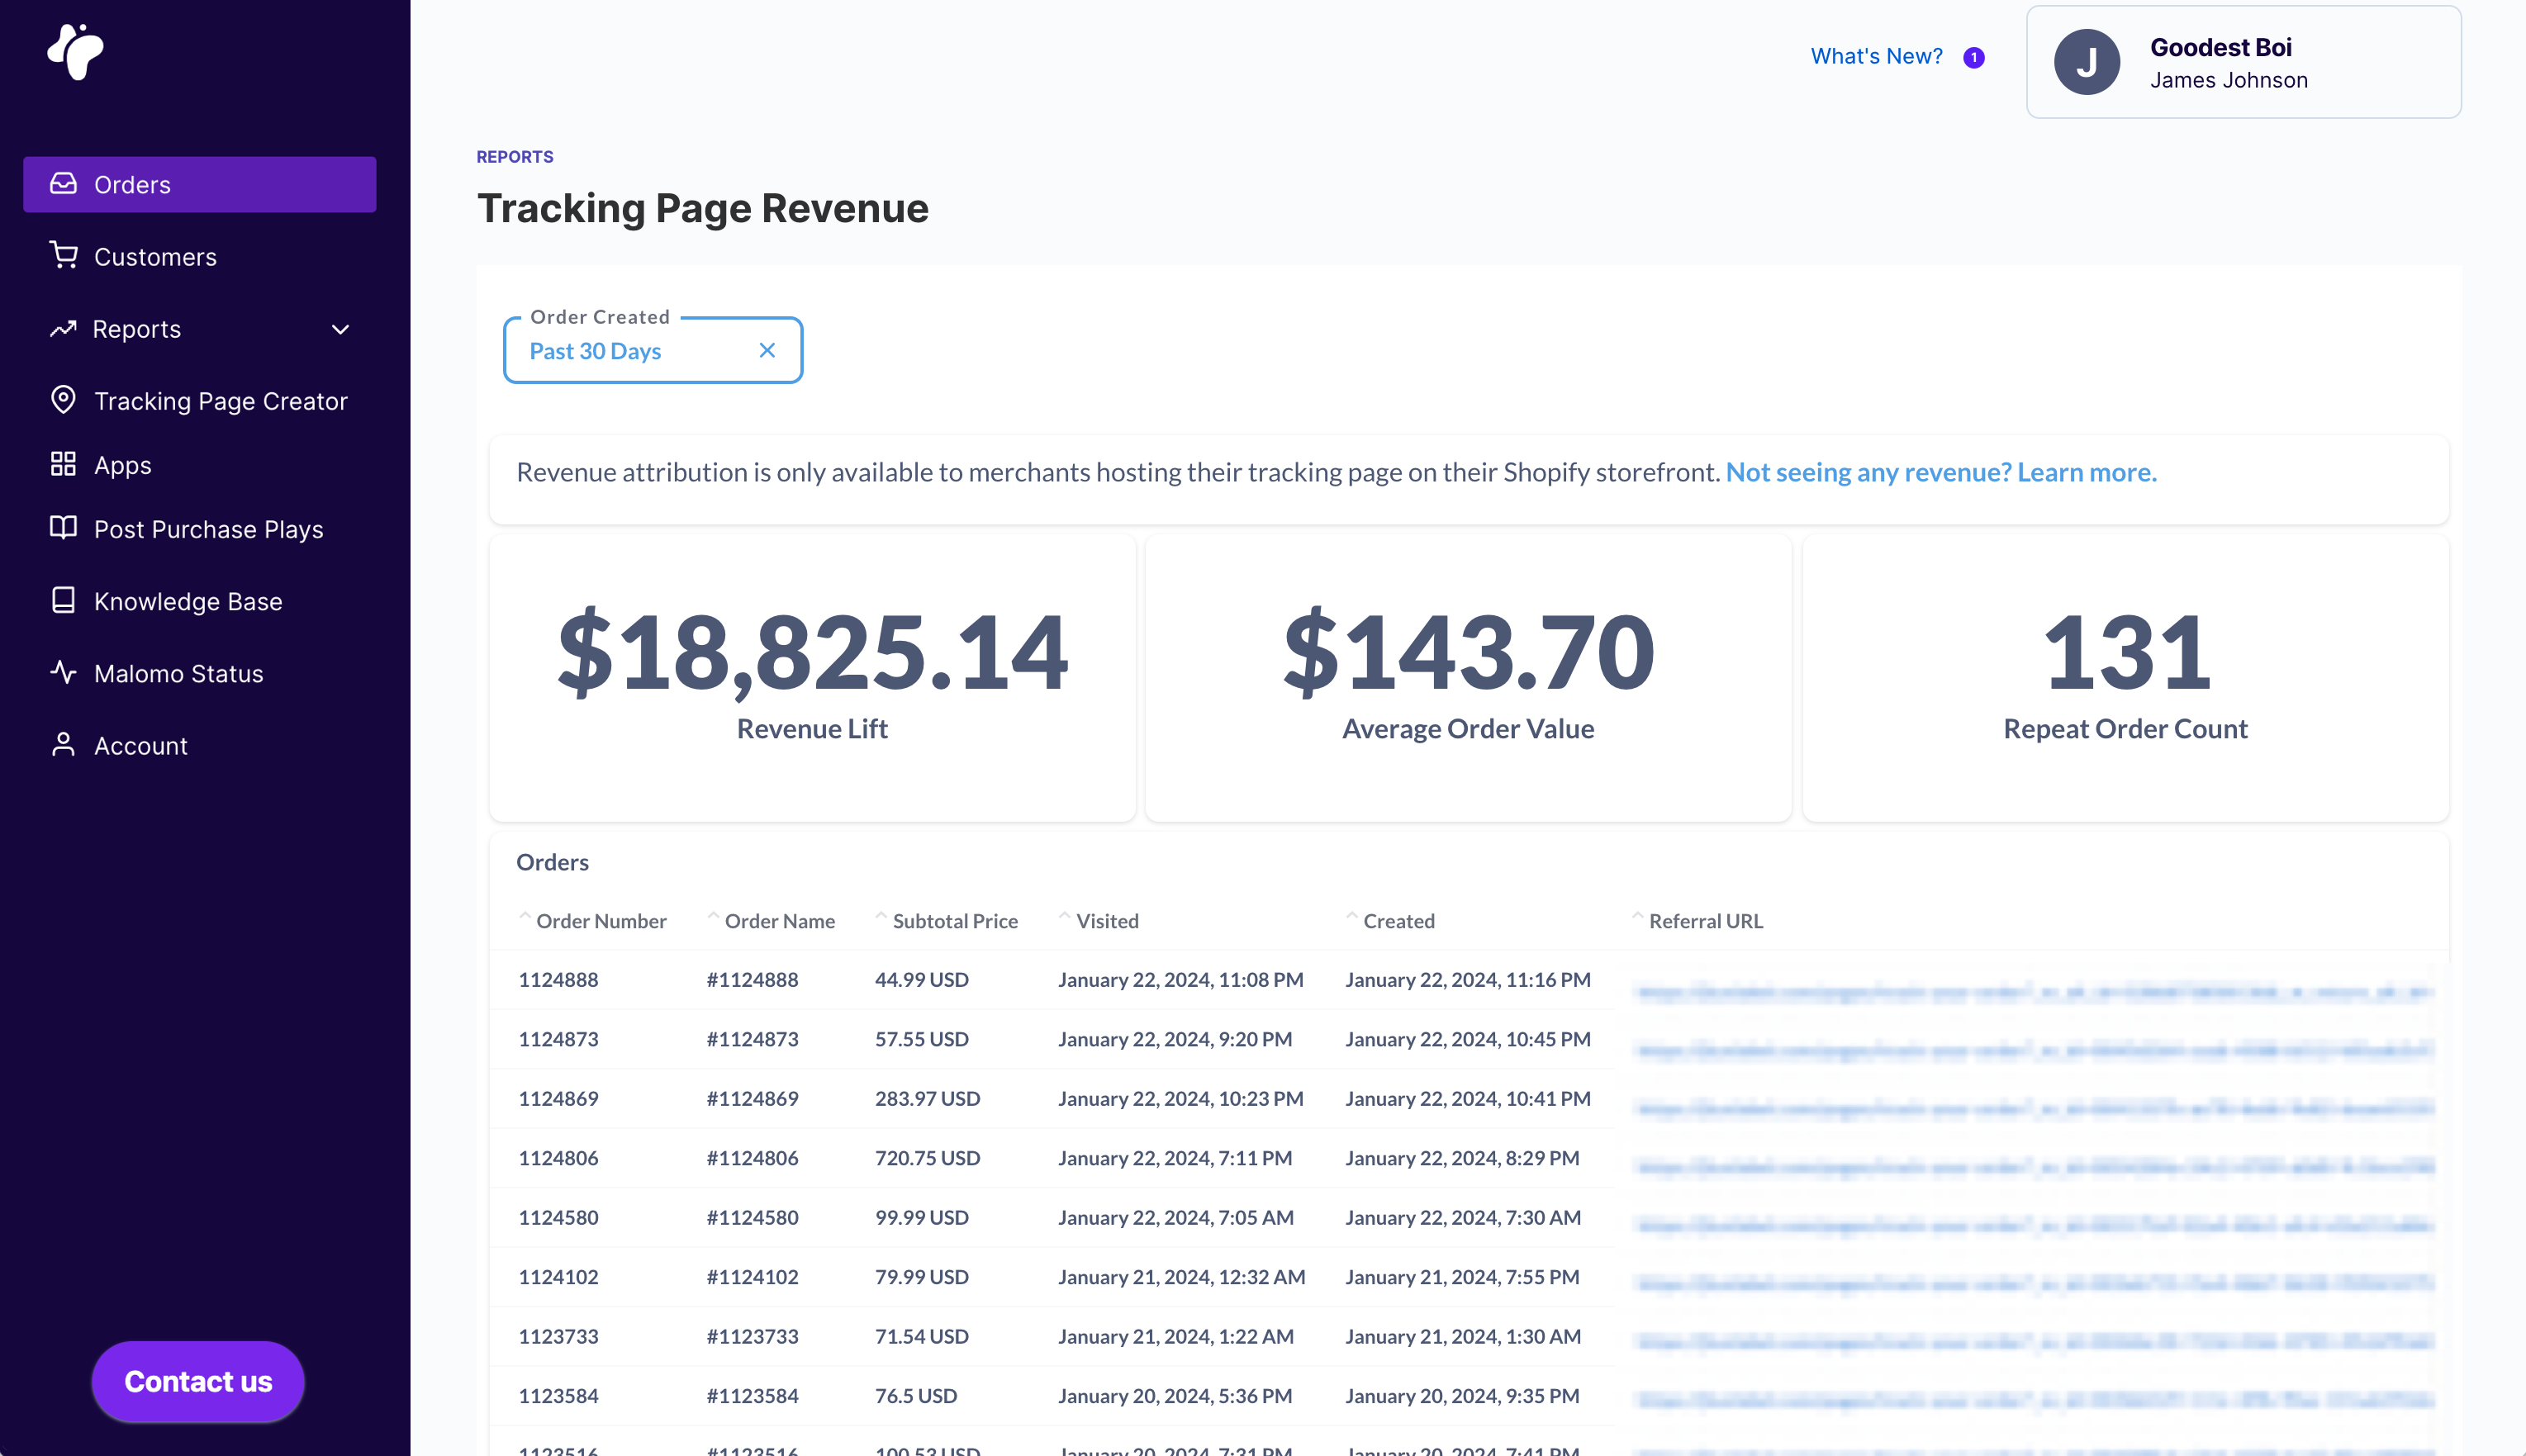Screen dimensions: 2526x1456
Task: Sort by Order Number column
Action: coord(600,921)
